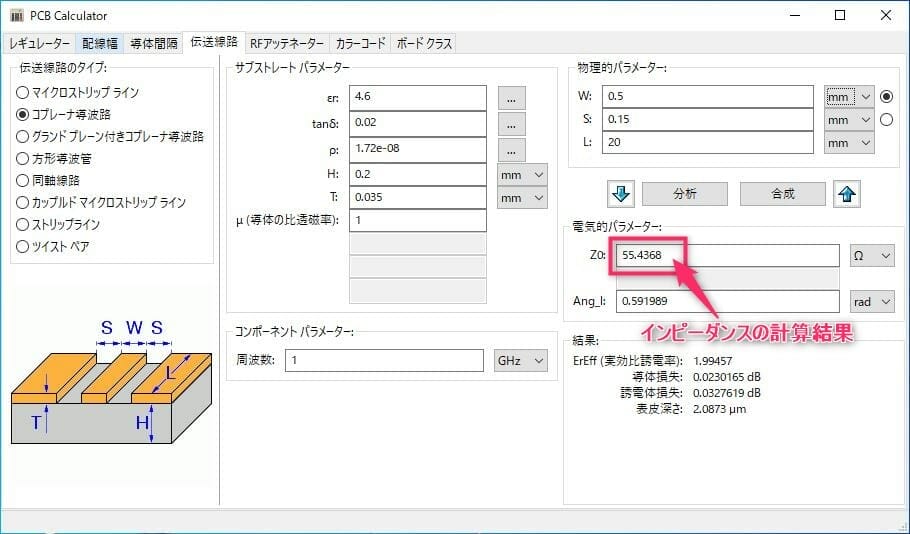
Task: Select the S parameter radio button
Action: click(886, 120)
